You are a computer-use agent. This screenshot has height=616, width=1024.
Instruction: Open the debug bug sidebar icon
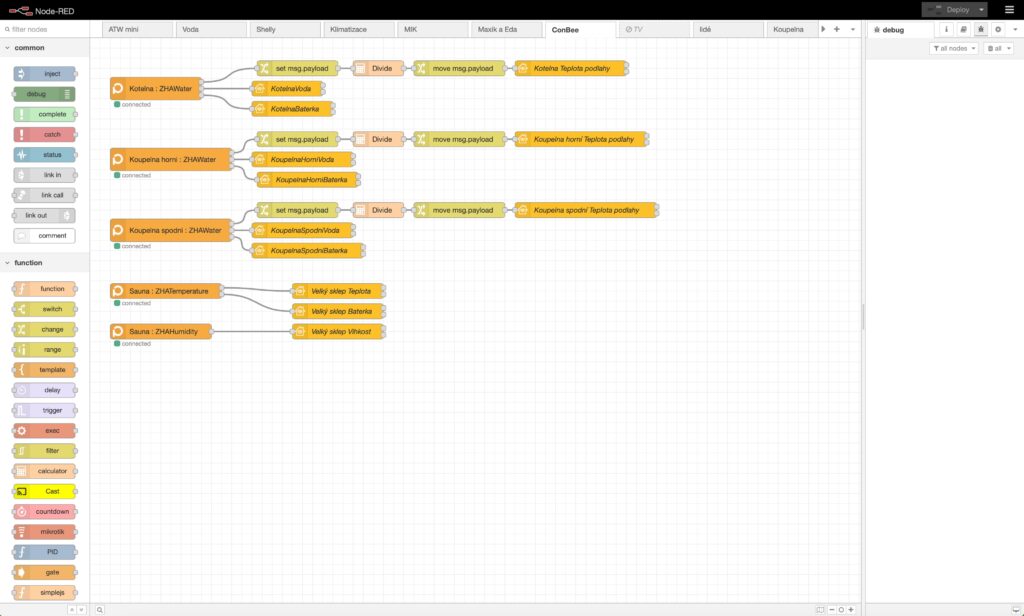(980, 29)
